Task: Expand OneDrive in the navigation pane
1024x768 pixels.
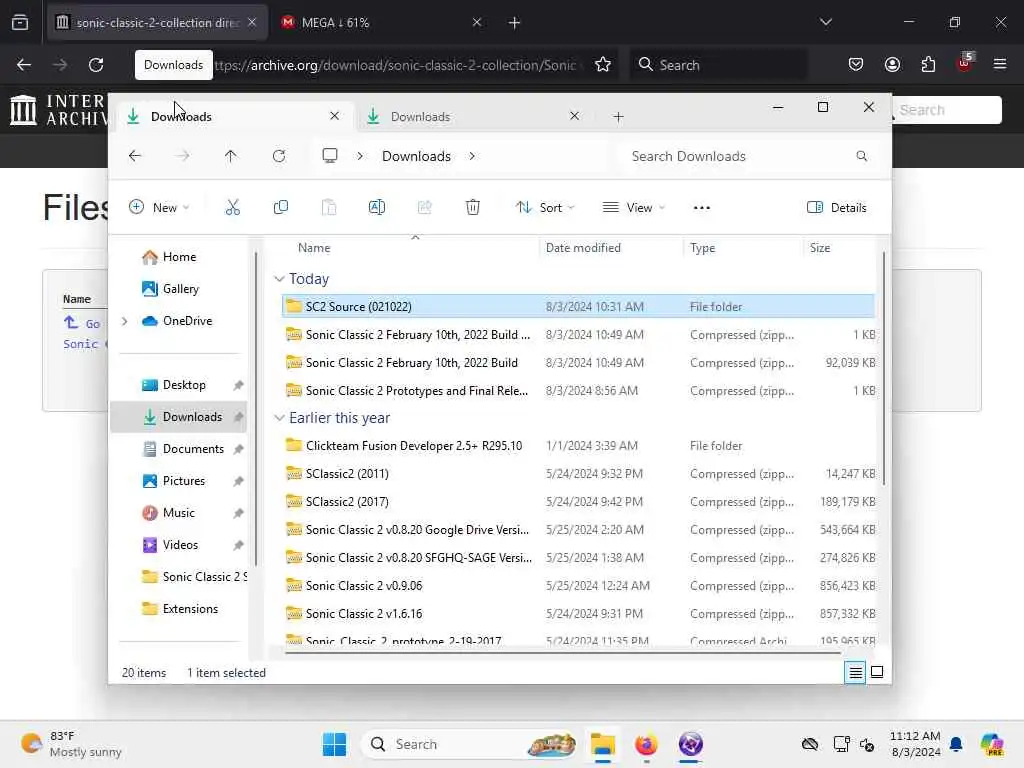Action: pos(125,321)
